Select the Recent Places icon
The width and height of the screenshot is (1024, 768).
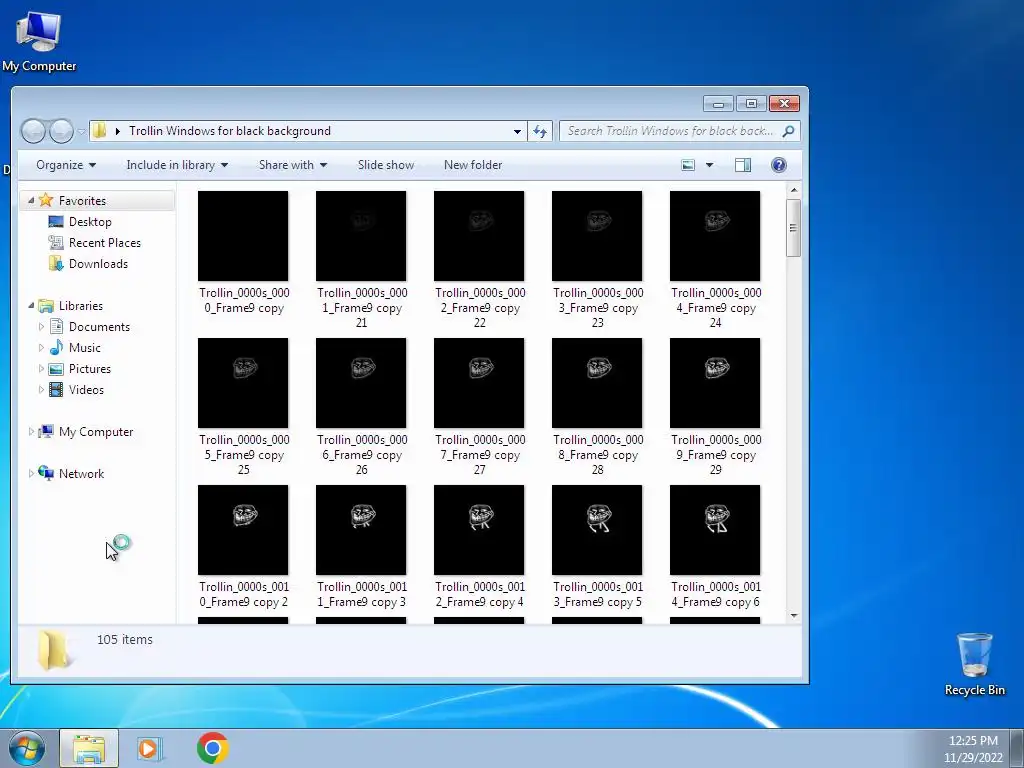pos(56,243)
